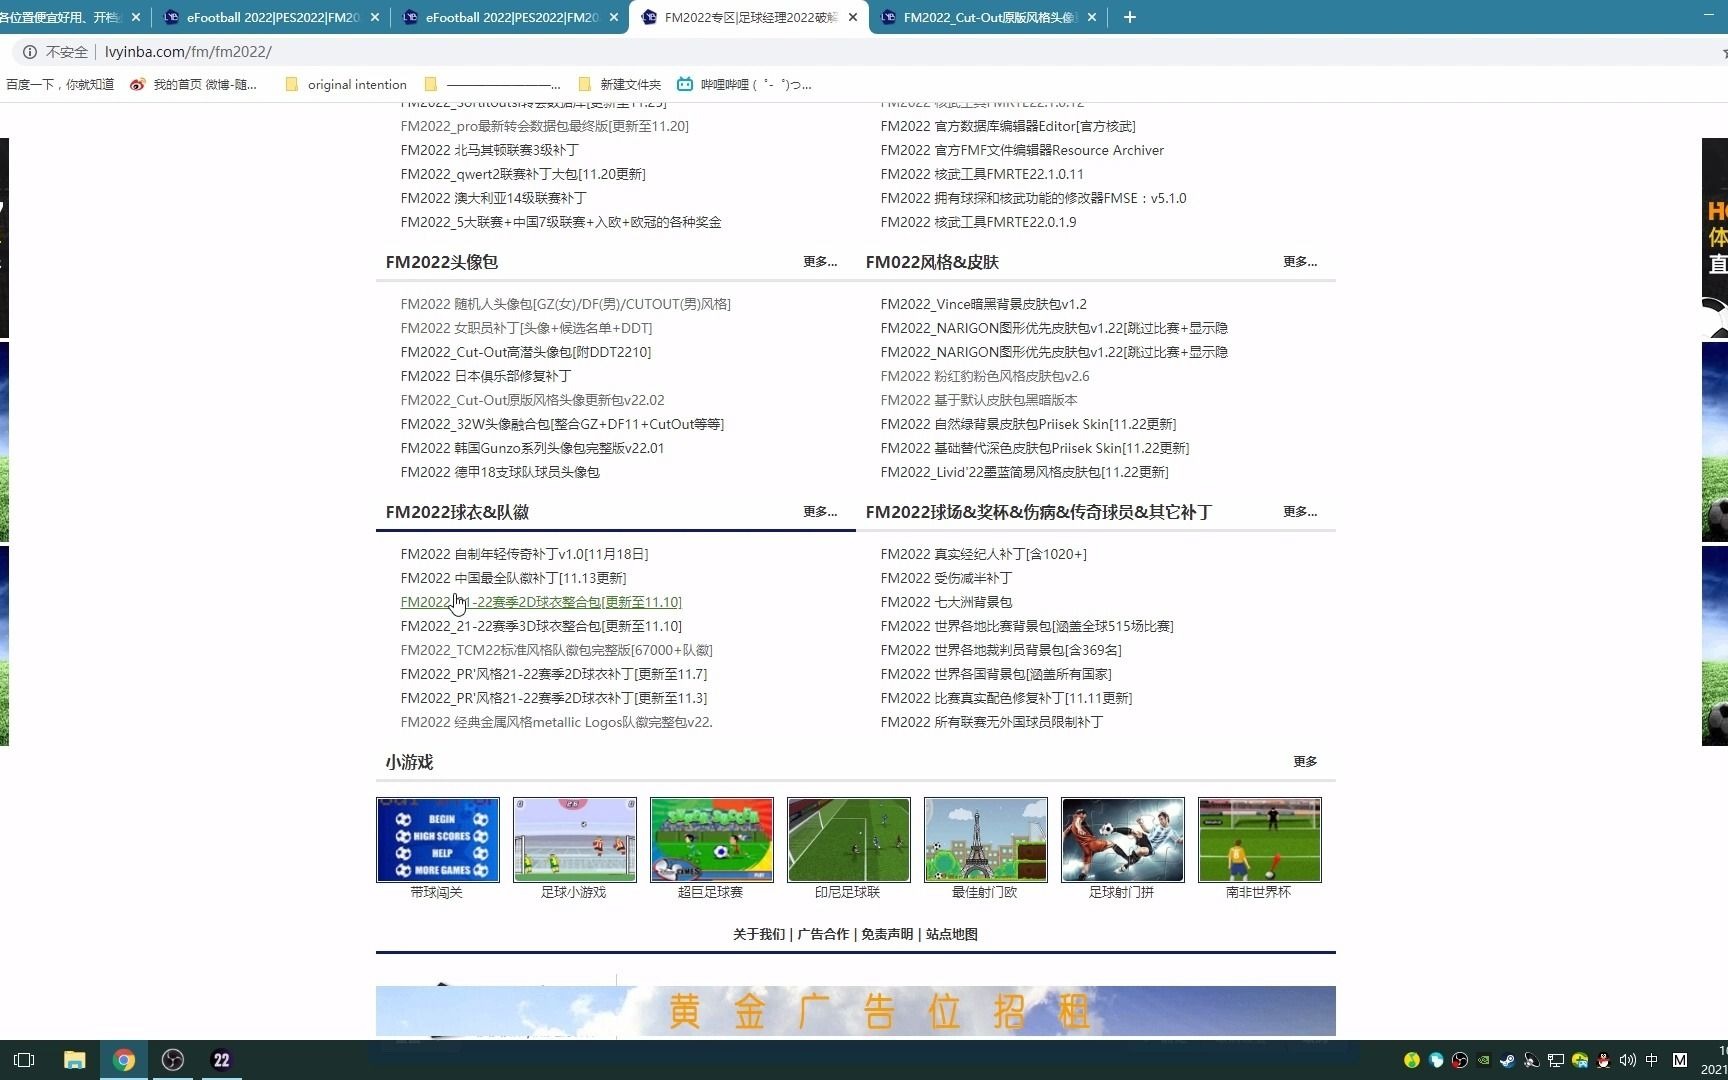Click the 南非世界杯 mini game thumbnail

(x=1258, y=840)
